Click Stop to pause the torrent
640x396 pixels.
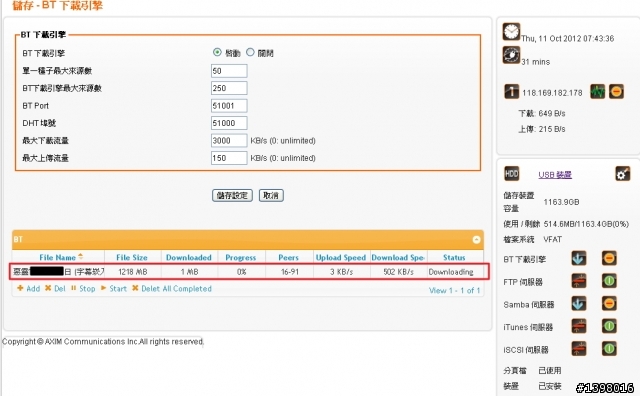tap(83, 289)
